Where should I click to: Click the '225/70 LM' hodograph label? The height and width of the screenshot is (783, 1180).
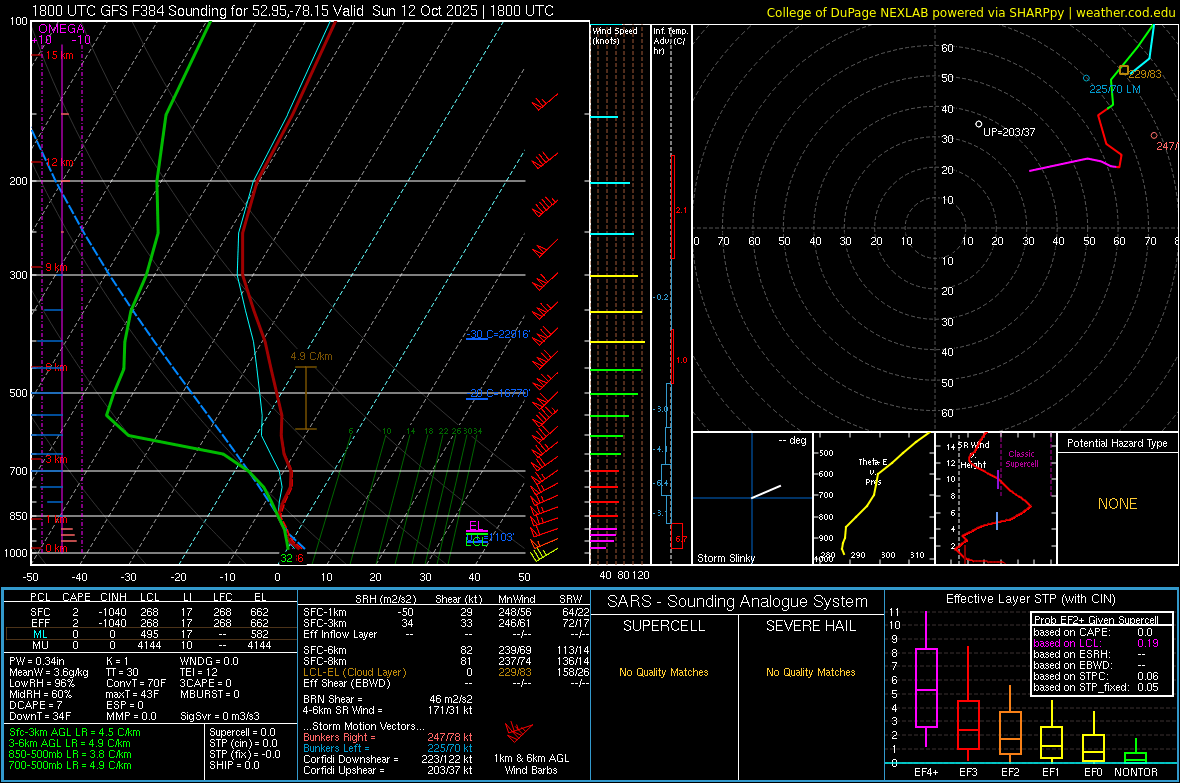click(1115, 89)
